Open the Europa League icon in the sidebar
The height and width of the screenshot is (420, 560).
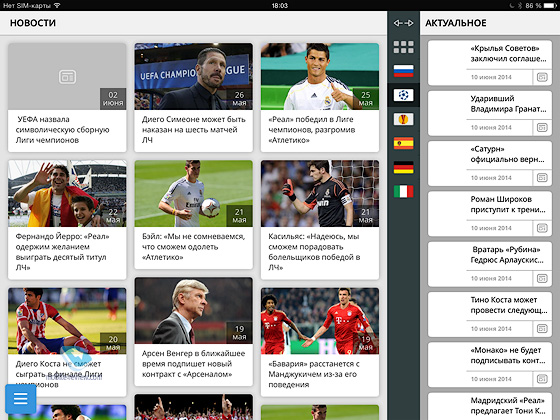pos(404,119)
